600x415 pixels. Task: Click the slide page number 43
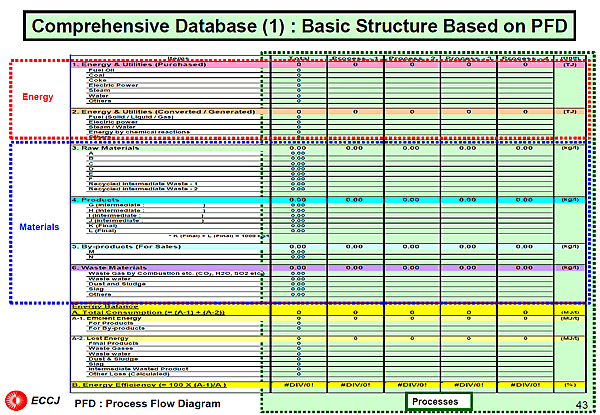pos(582,405)
